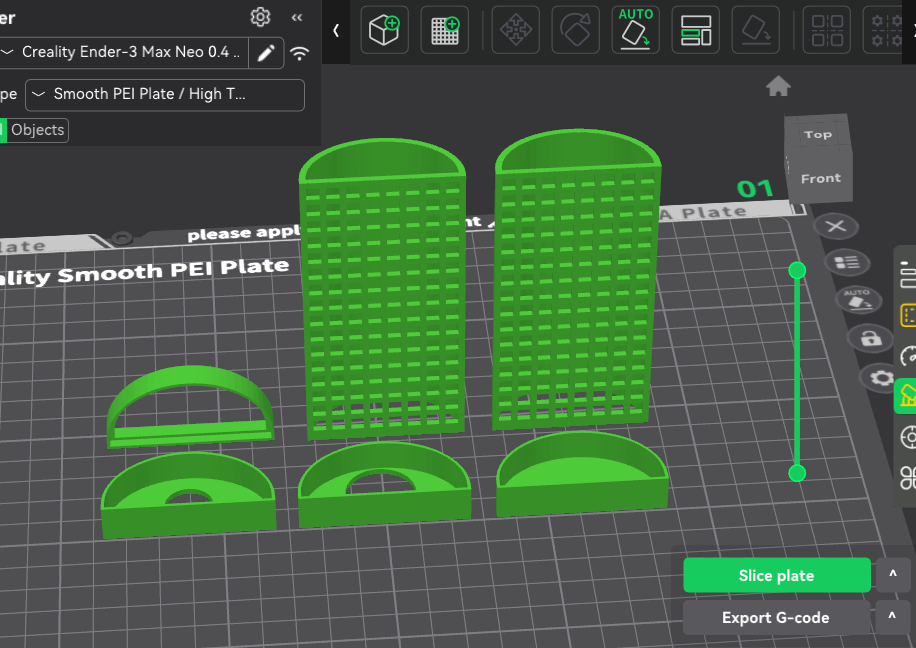This screenshot has height=648, width=916.
Task: Add a new plate with grid icon
Action: click(445, 30)
